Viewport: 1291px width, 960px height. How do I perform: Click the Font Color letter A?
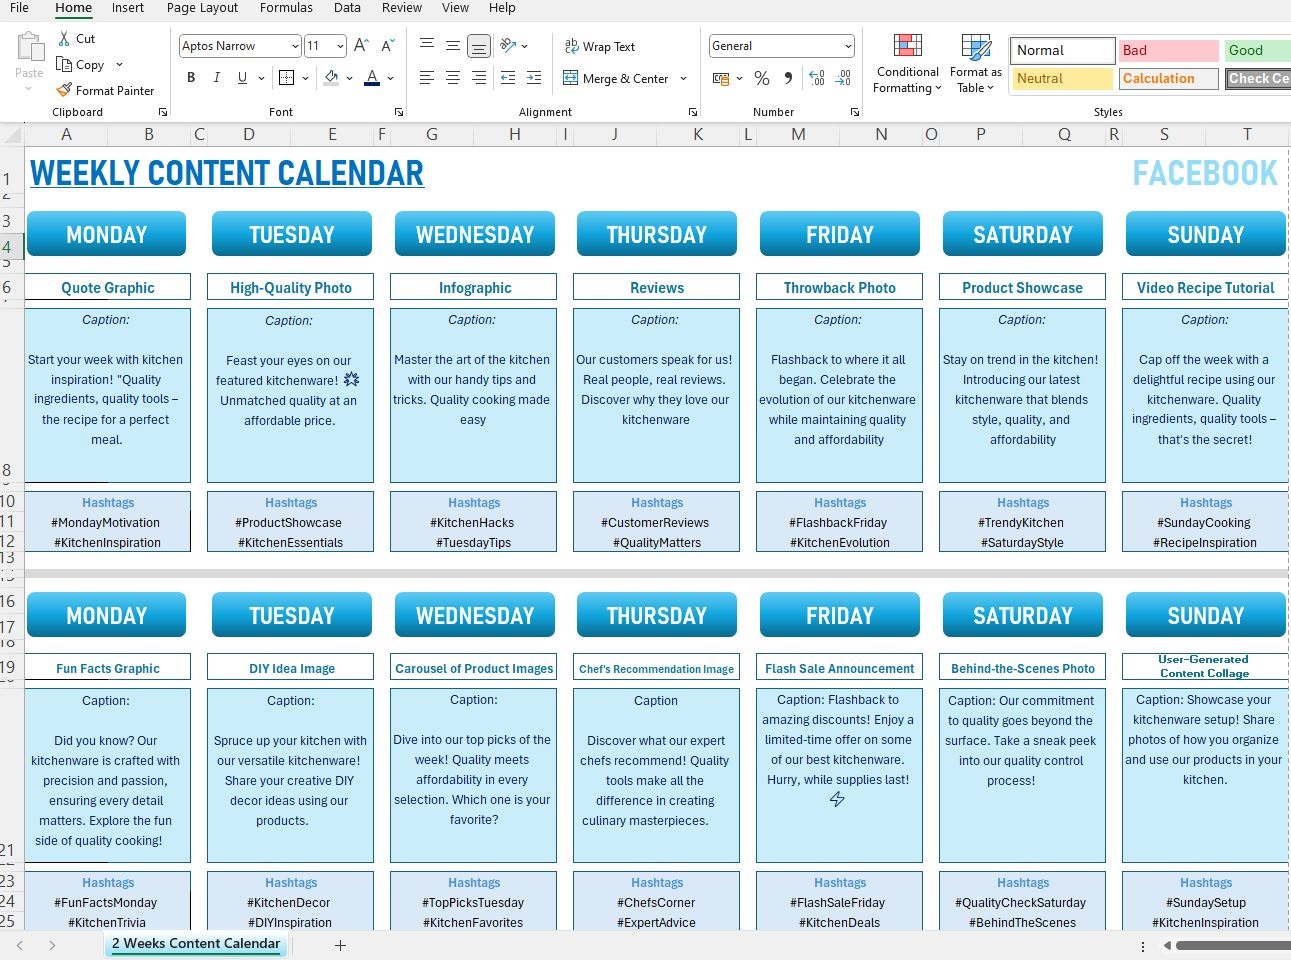tap(372, 78)
